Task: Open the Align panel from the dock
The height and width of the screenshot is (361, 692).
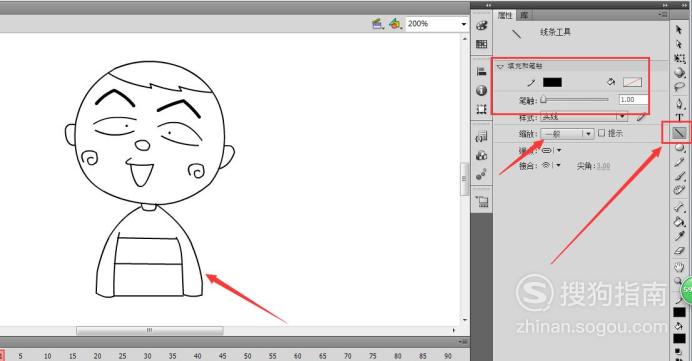Action: (x=481, y=71)
